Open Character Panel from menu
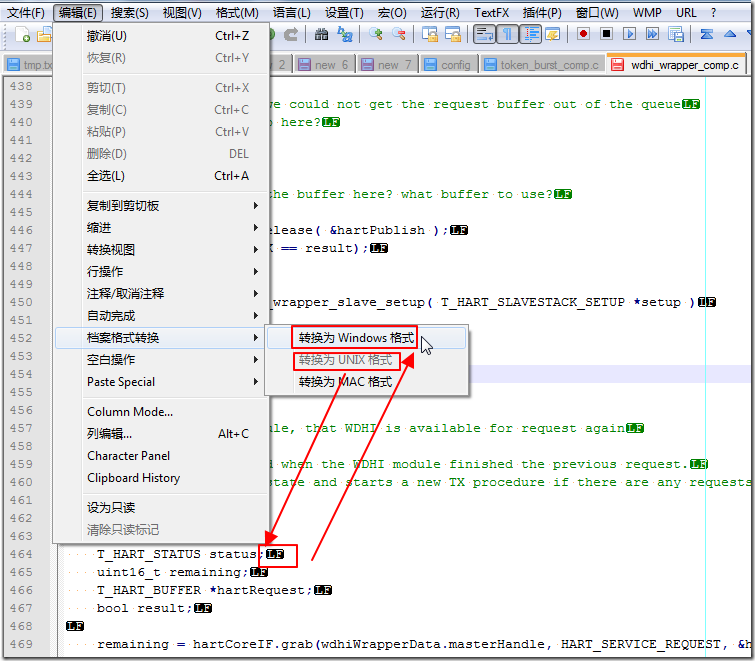The height and width of the screenshot is (661, 755). pyautogui.click(x=162, y=455)
